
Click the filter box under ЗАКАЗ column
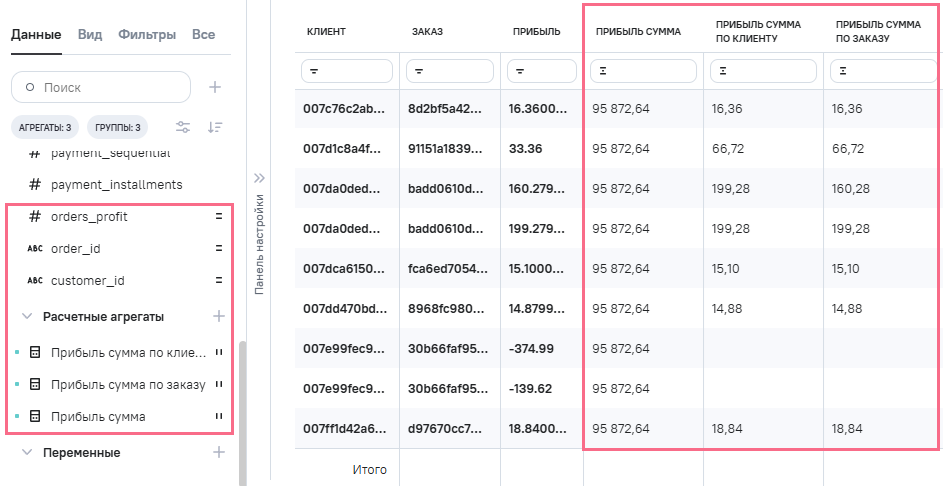coord(450,71)
